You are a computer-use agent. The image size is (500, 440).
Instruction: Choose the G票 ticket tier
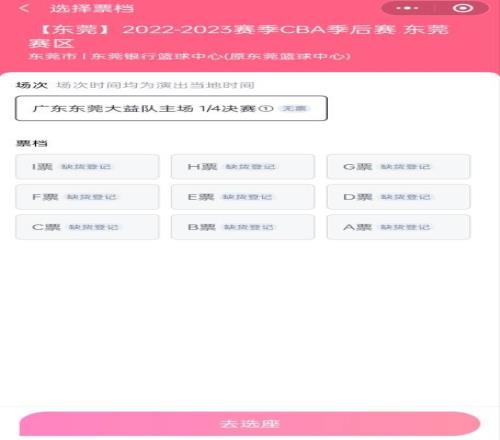(399, 167)
